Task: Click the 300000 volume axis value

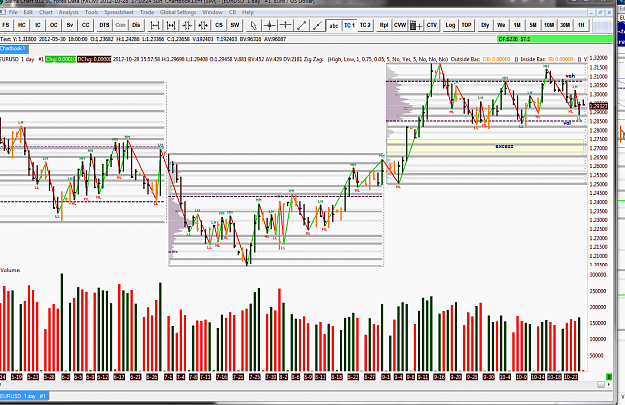Action: coord(597,275)
